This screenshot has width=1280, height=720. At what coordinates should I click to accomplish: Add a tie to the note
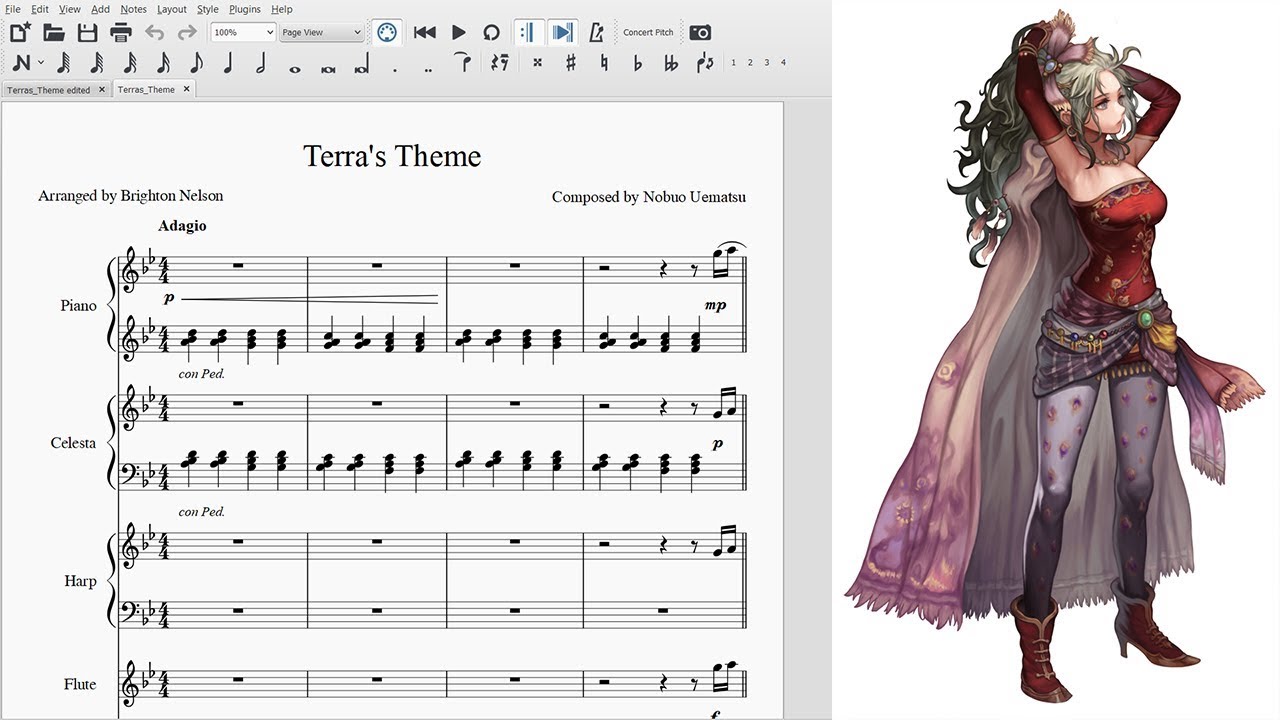(x=463, y=63)
